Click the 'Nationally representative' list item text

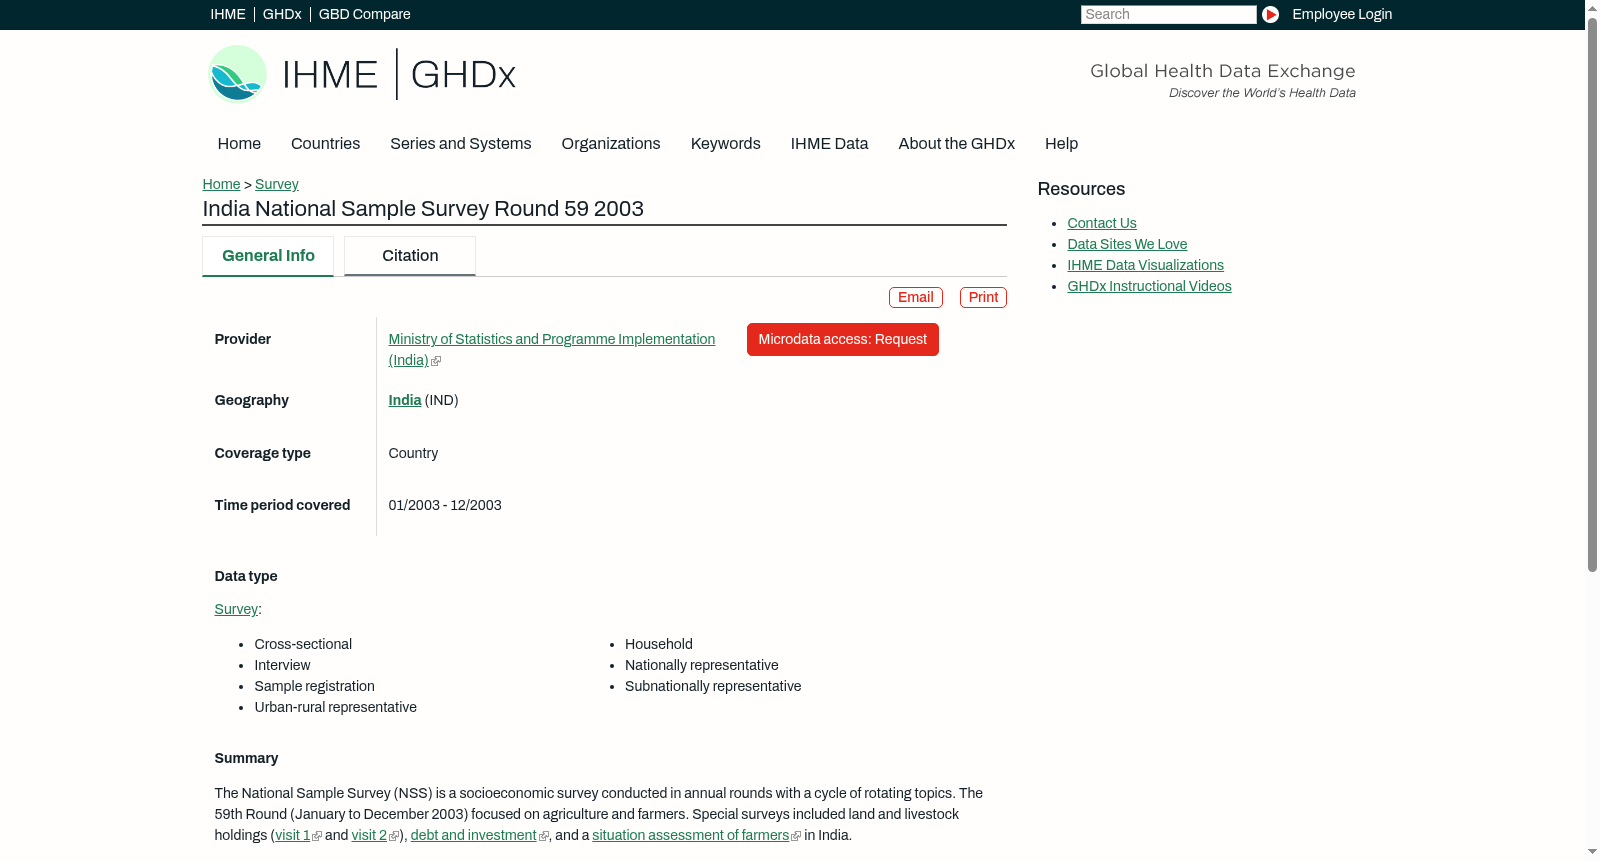pos(702,665)
